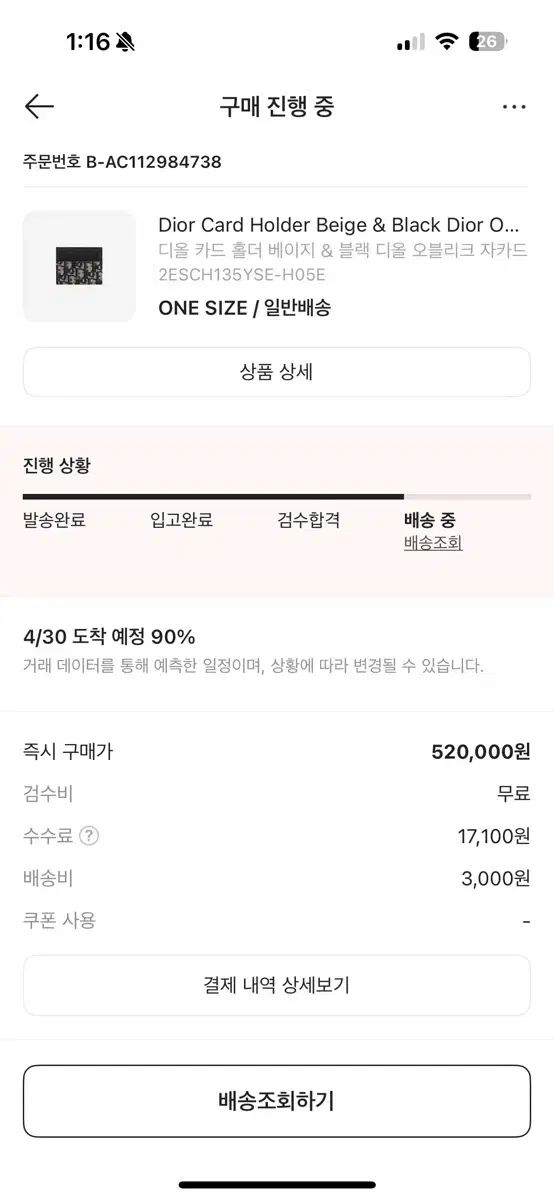The image size is (554, 1200).
Task: Tap the cellular signal bars icon
Action: (411, 42)
